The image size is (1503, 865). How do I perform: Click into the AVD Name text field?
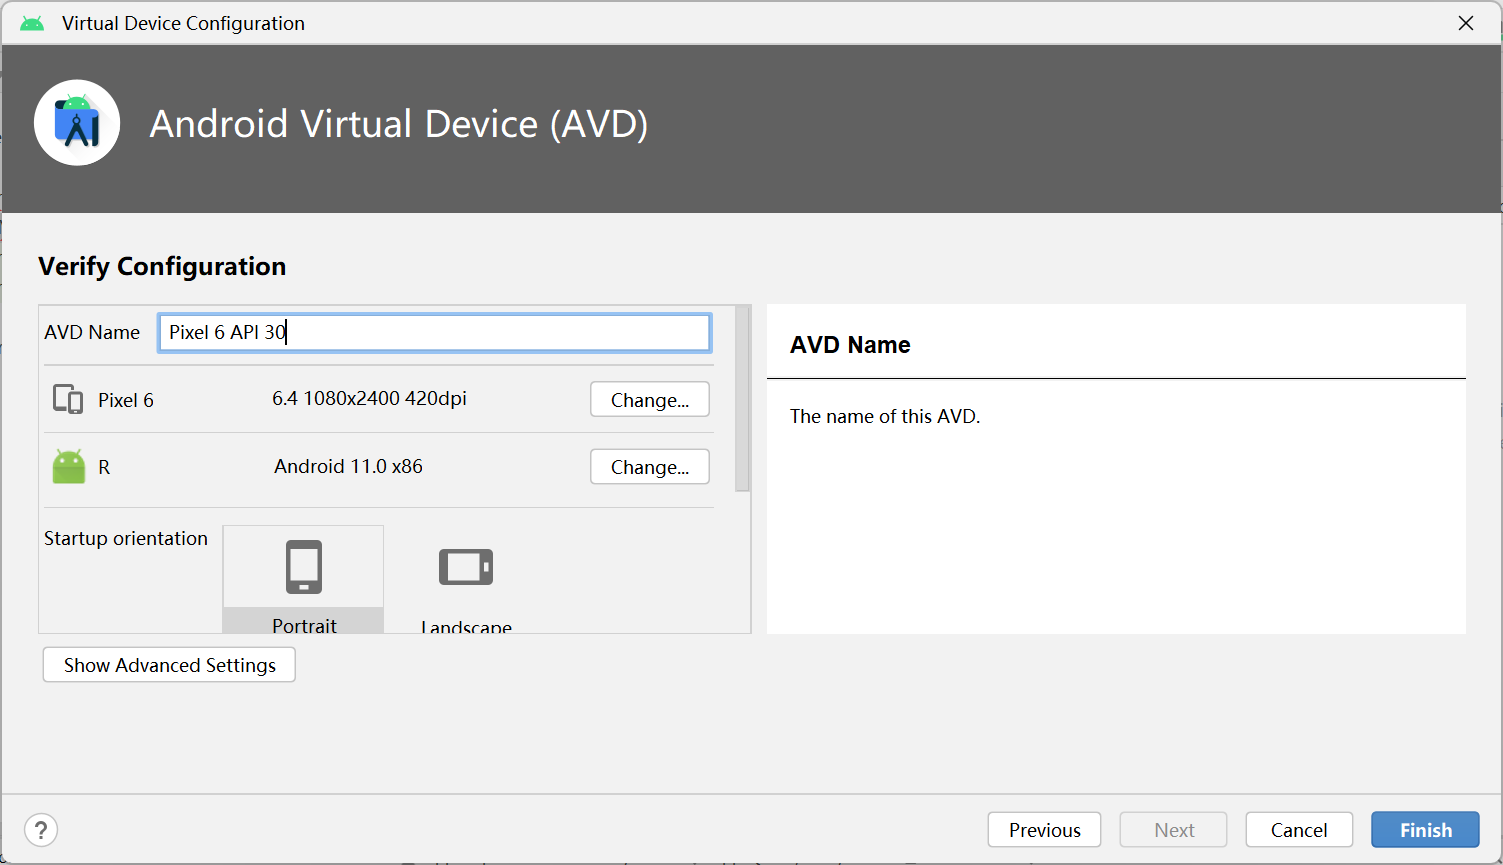click(435, 333)
